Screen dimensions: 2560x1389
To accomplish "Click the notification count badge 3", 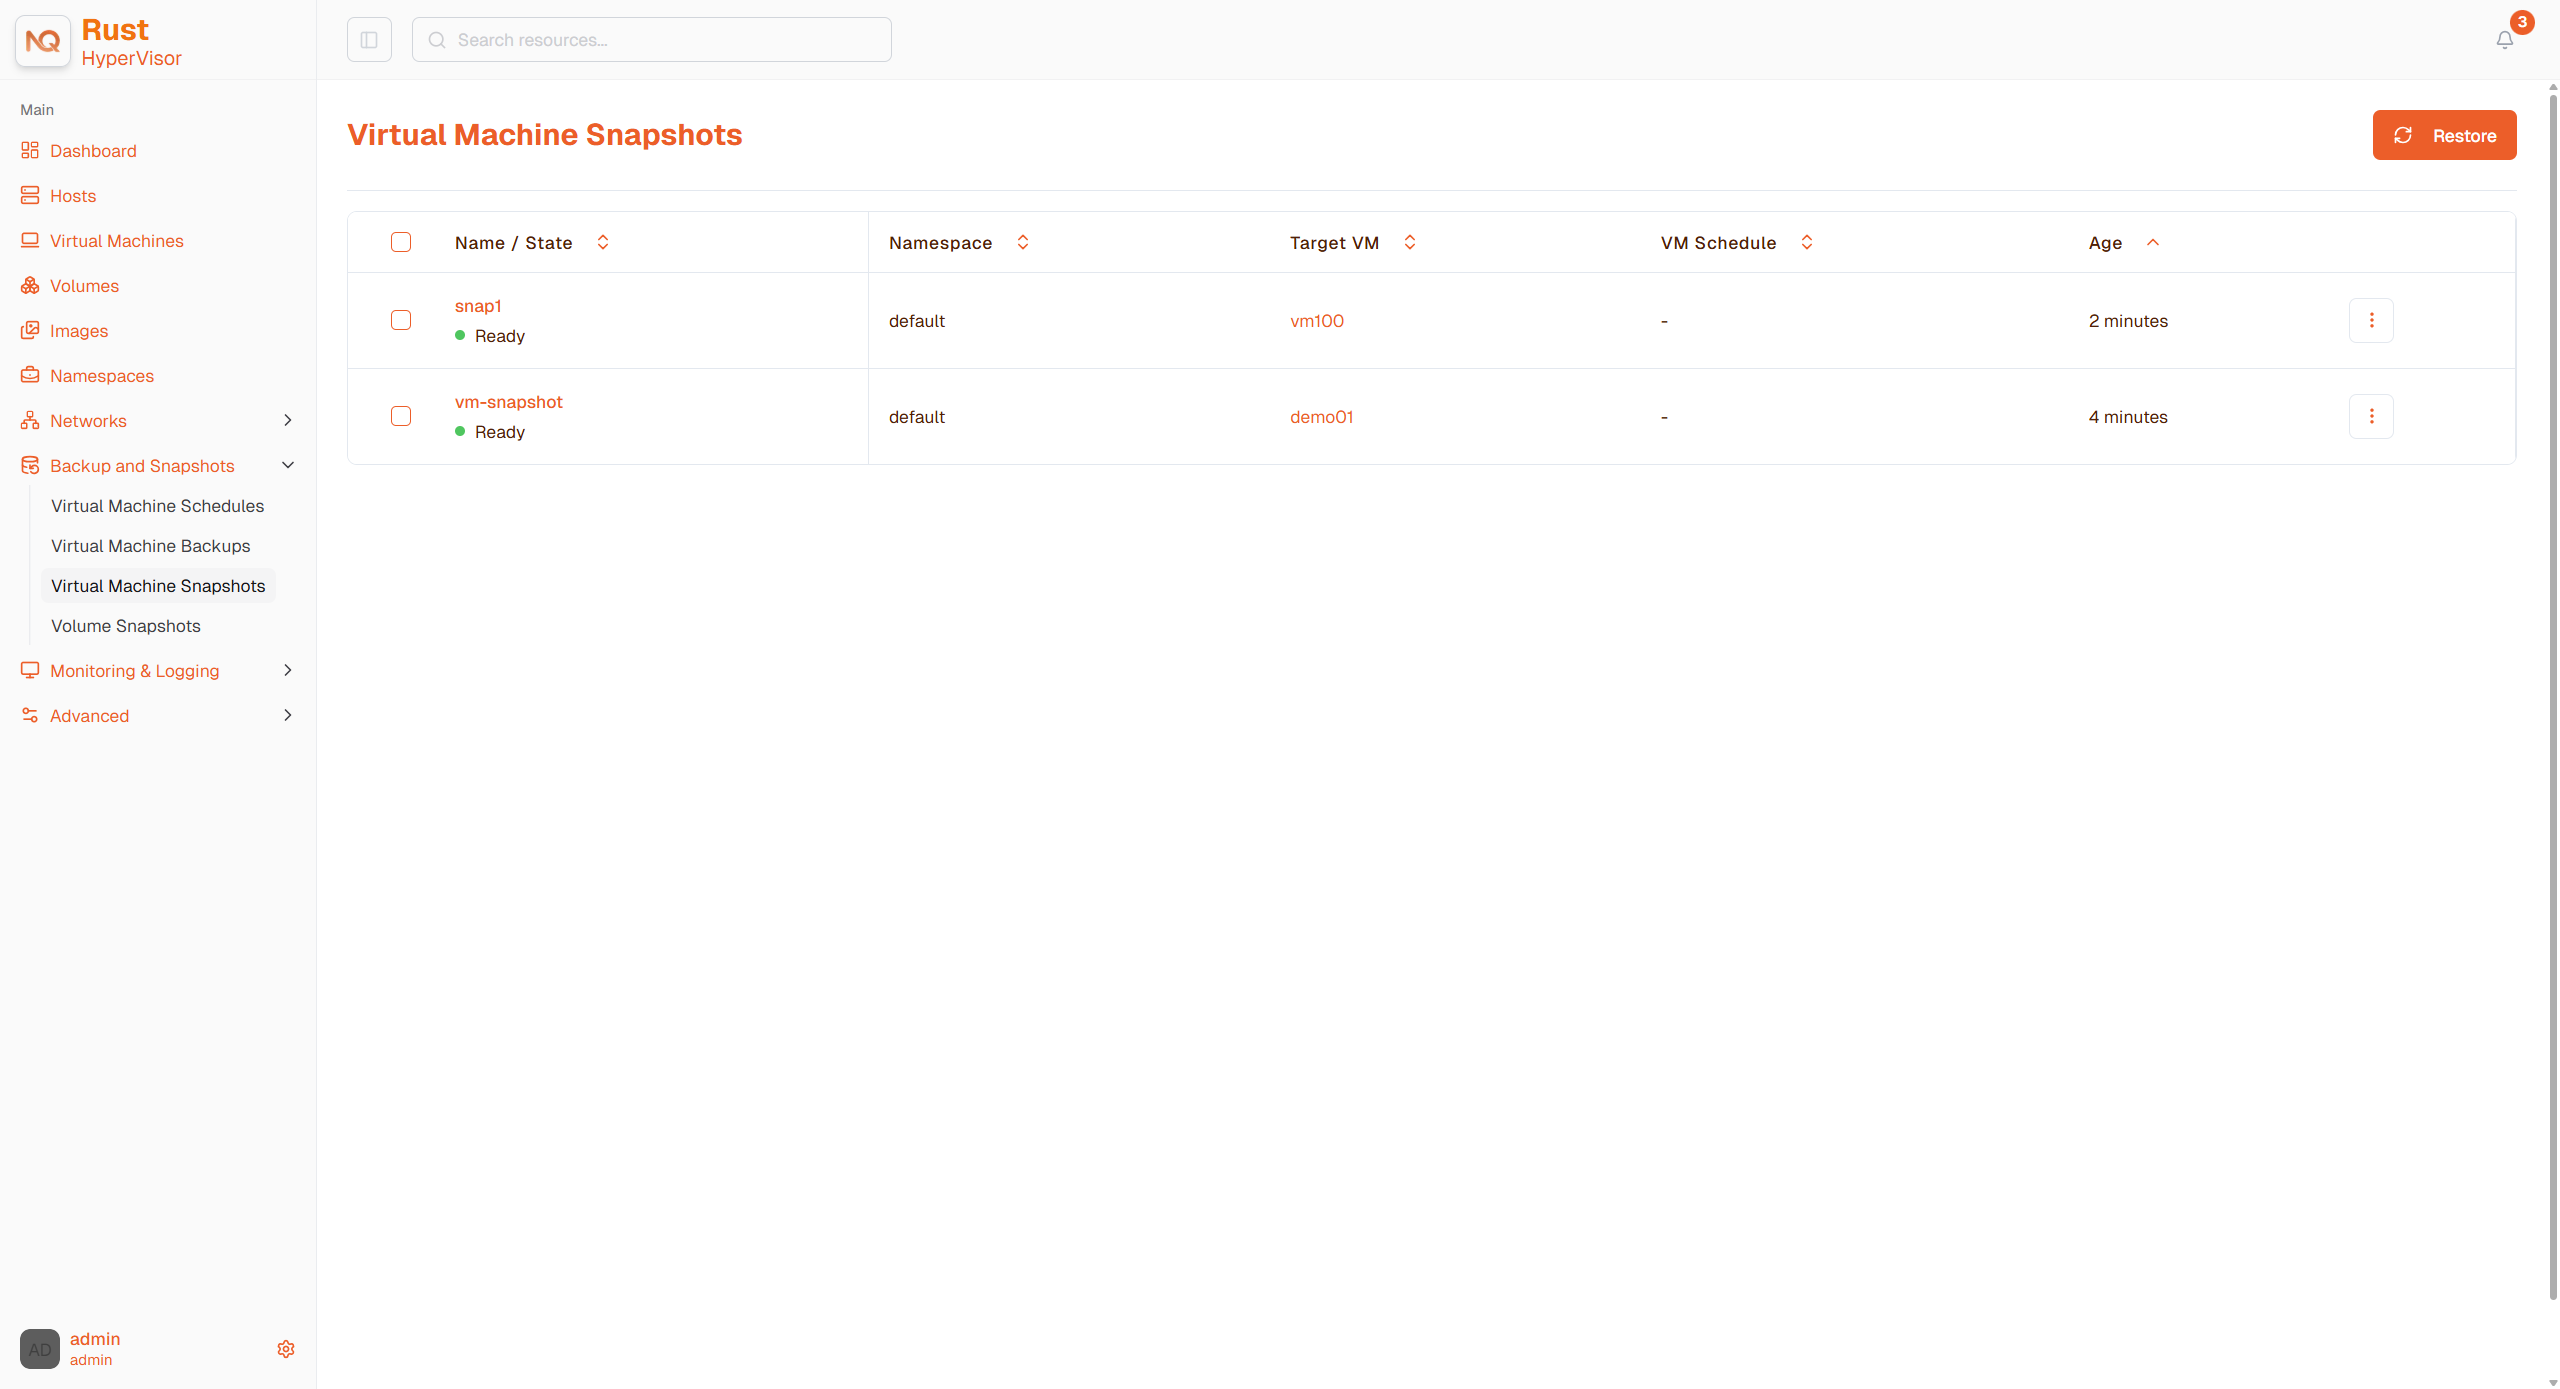I will [2522, 22].
